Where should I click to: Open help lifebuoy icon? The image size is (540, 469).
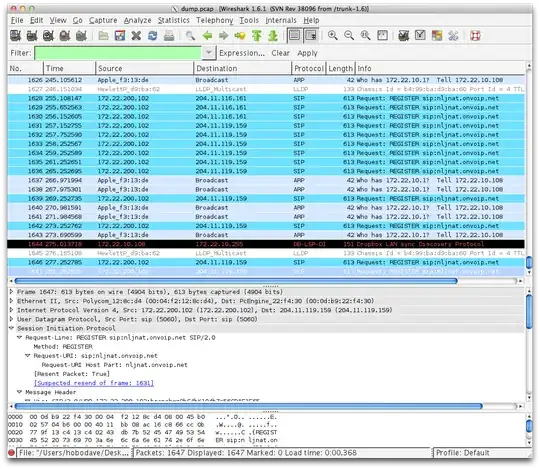coord(475,35)
